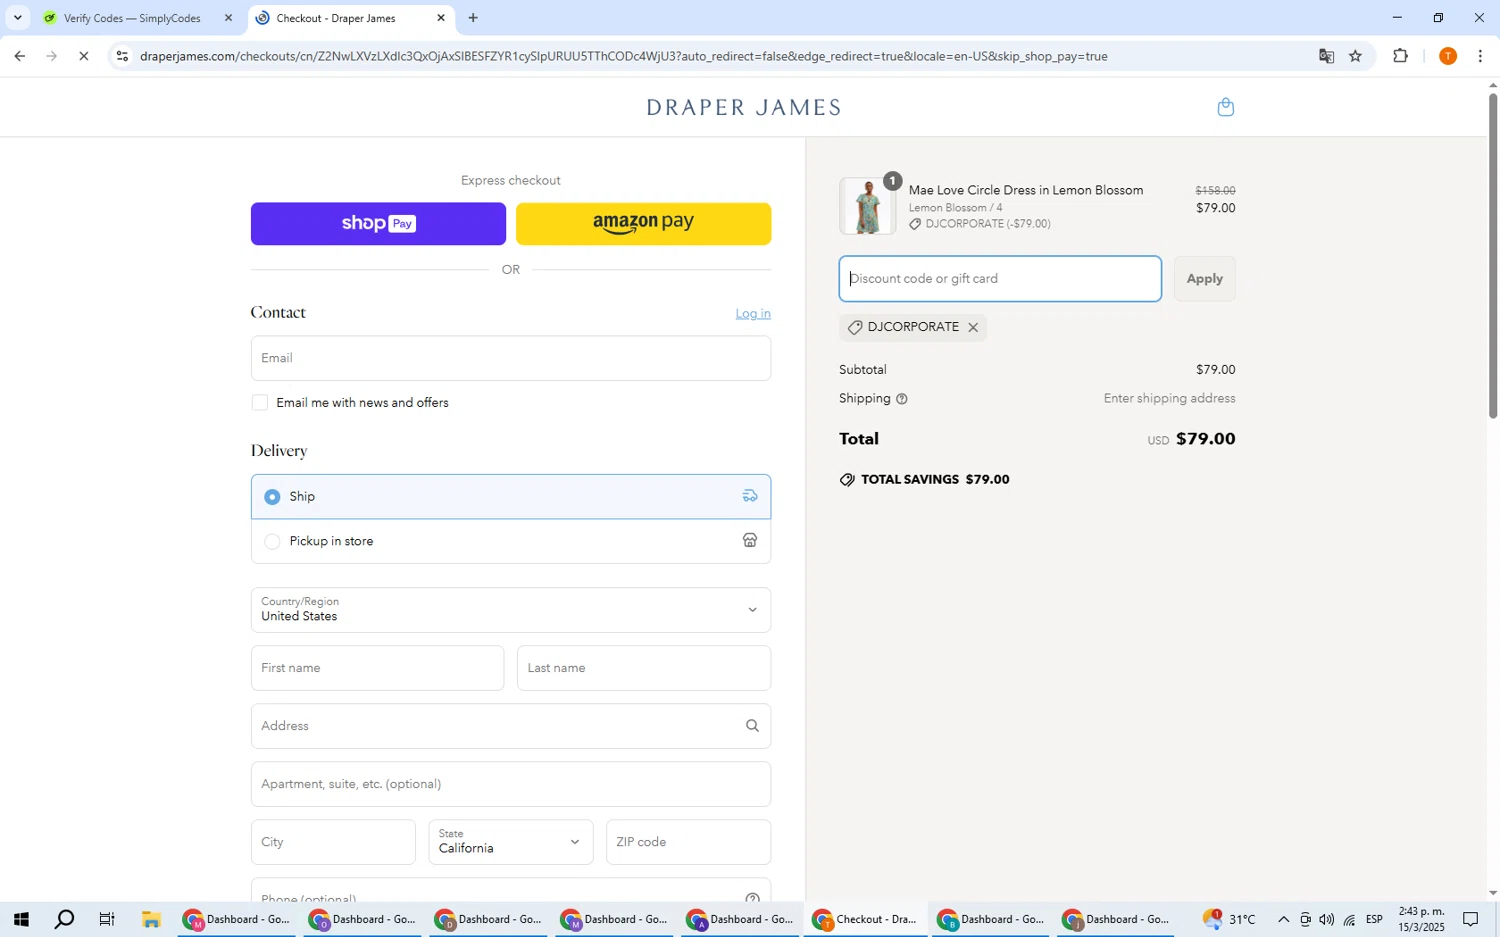Screen dimensions: 1500x937
Task: Pay with the Shop Pay button
Action: (378, 224)
